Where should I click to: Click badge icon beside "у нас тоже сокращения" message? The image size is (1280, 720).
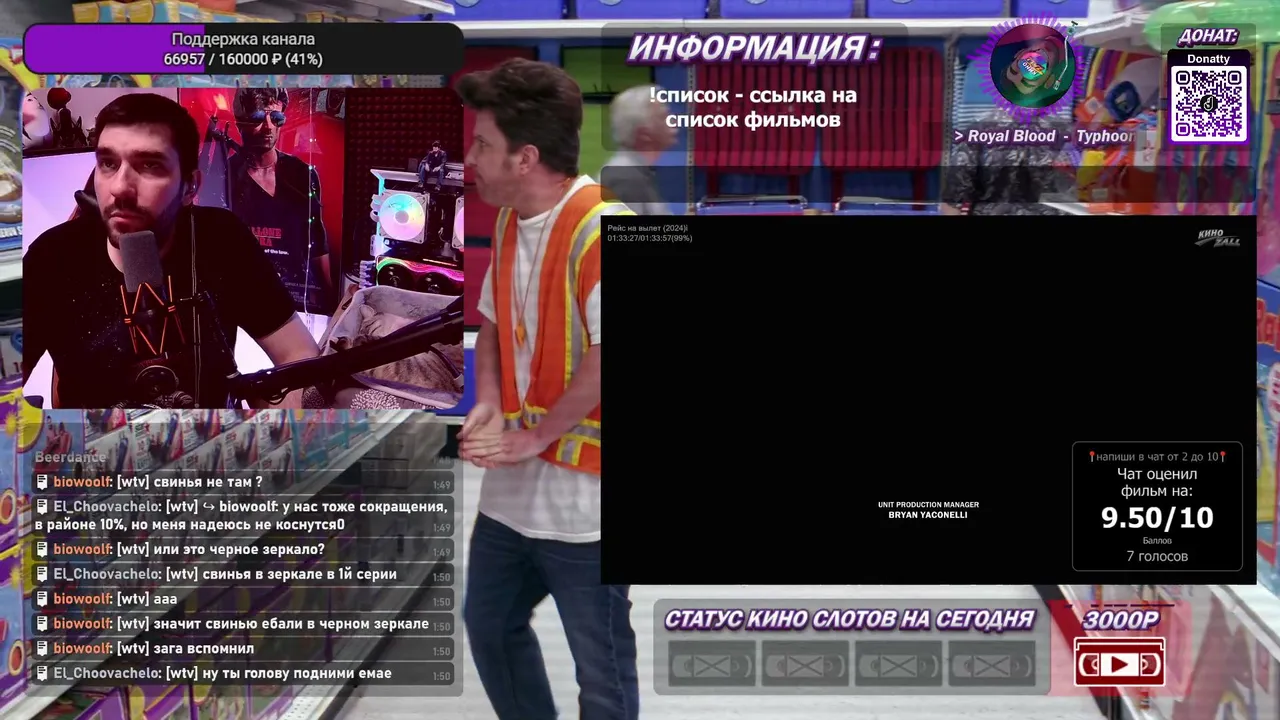pyautogui.click(x=42, y=507)
